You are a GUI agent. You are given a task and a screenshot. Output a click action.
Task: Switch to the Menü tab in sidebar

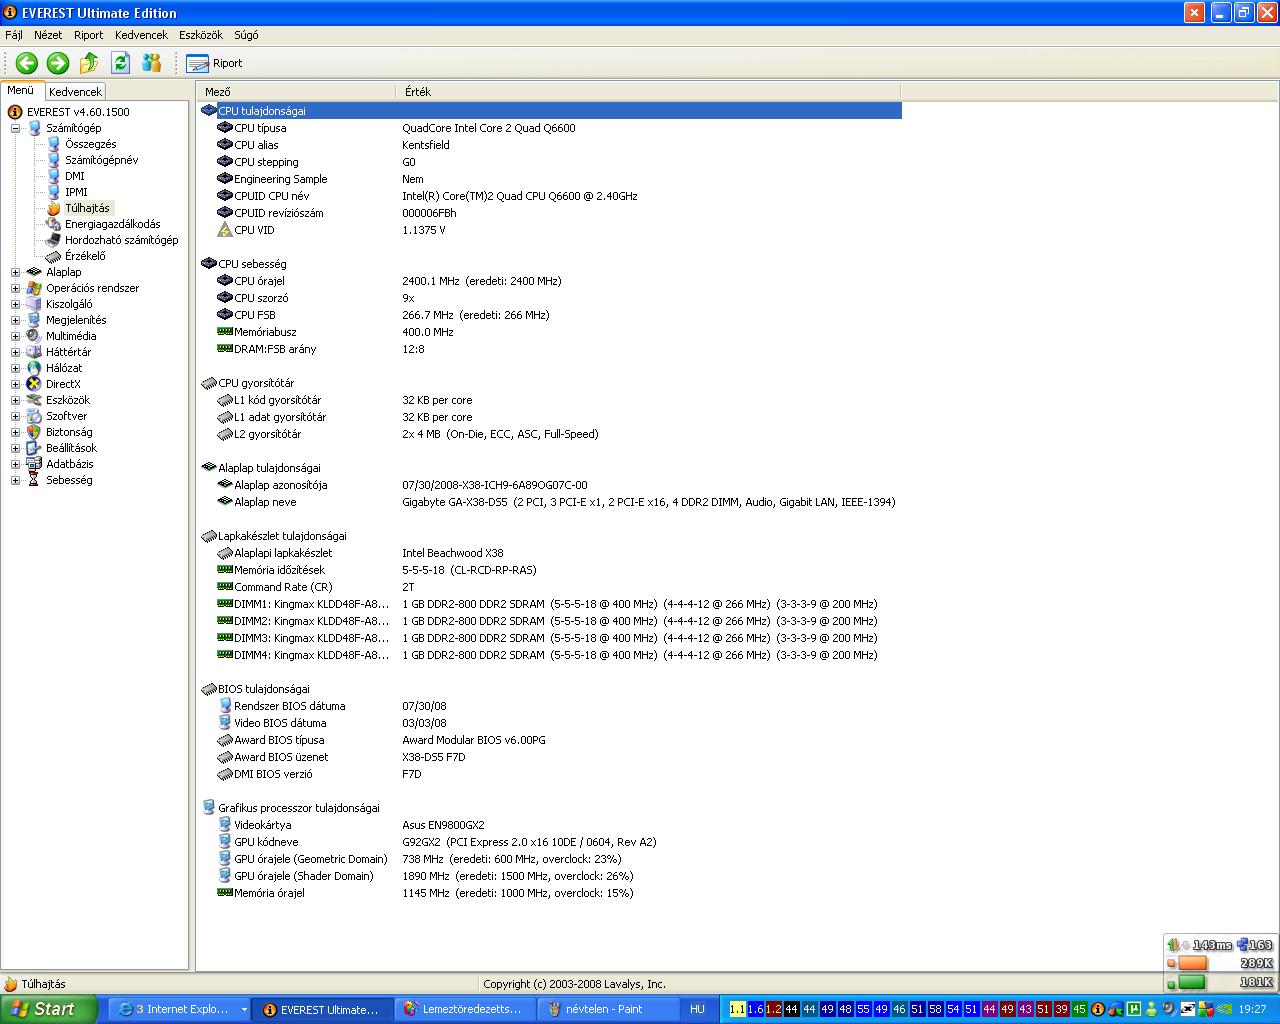(21, 90)
